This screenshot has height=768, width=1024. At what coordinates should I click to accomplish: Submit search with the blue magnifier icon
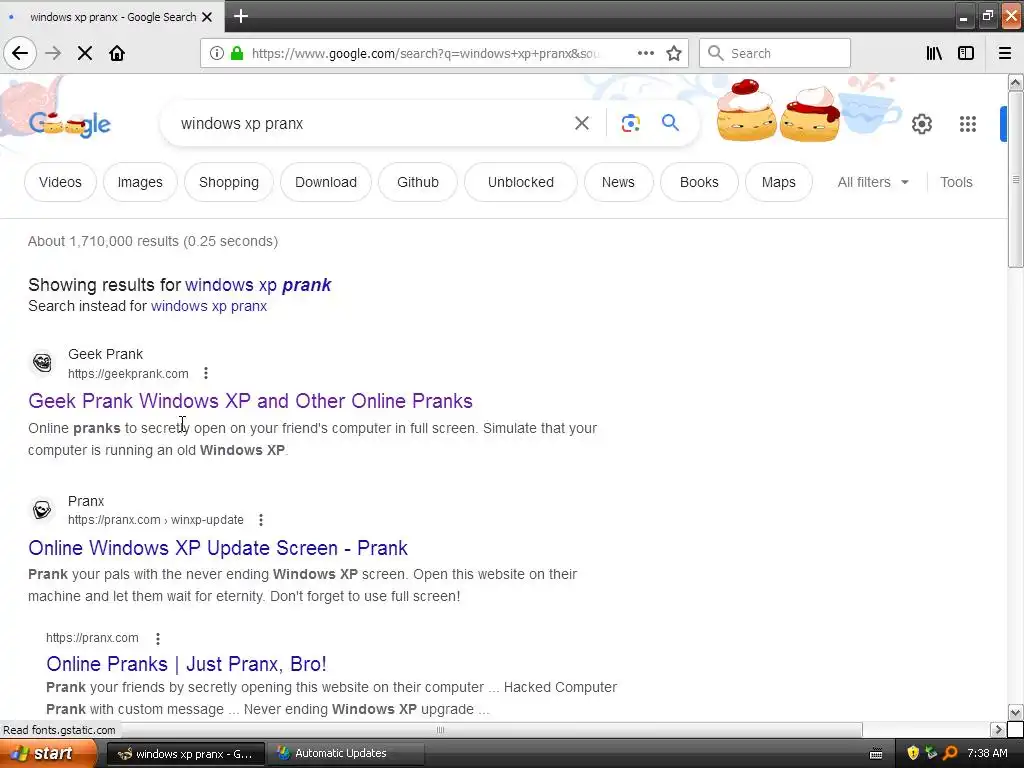click(670, 122)
